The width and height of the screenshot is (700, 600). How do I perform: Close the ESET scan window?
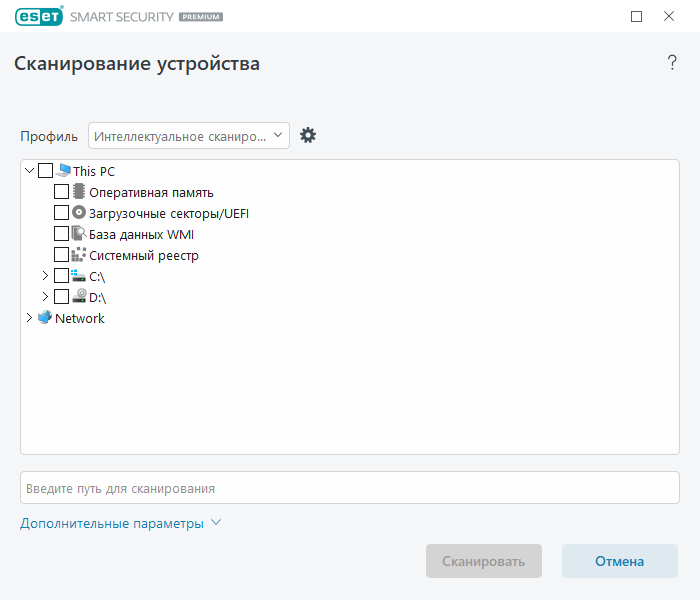click(669, 16)
